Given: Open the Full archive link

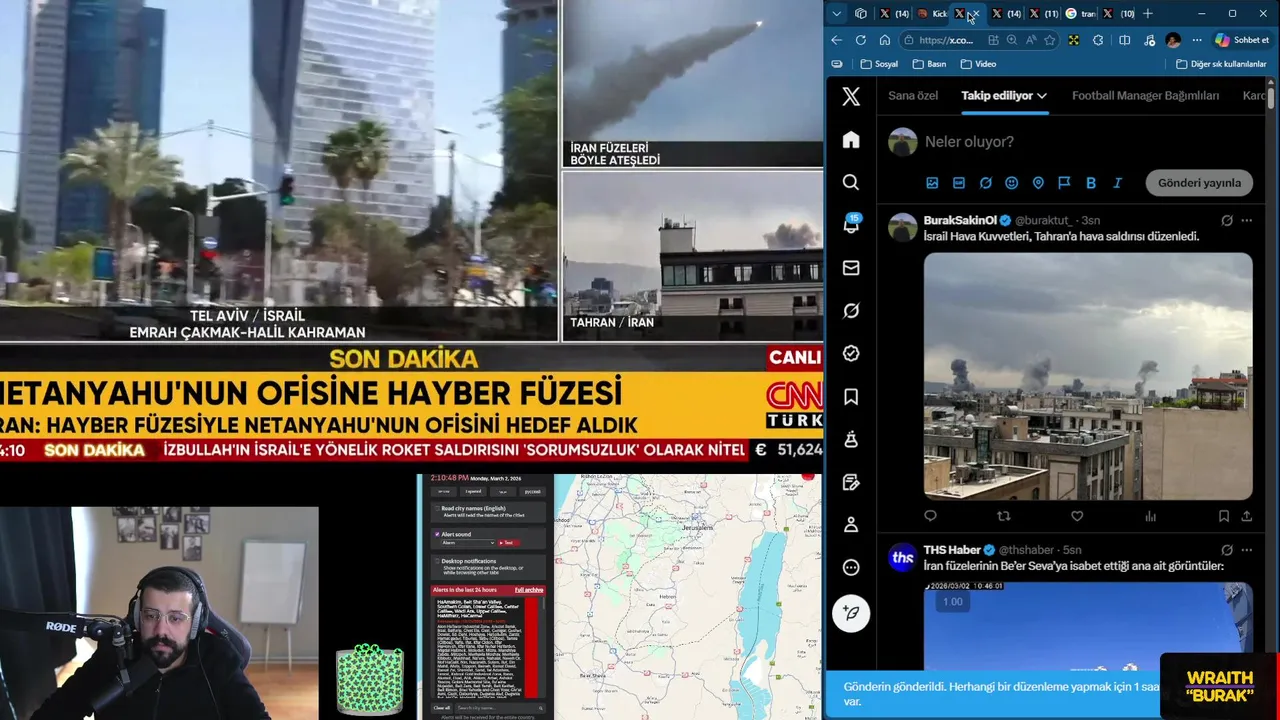Looking at the screenshot, I should [529, 590].
